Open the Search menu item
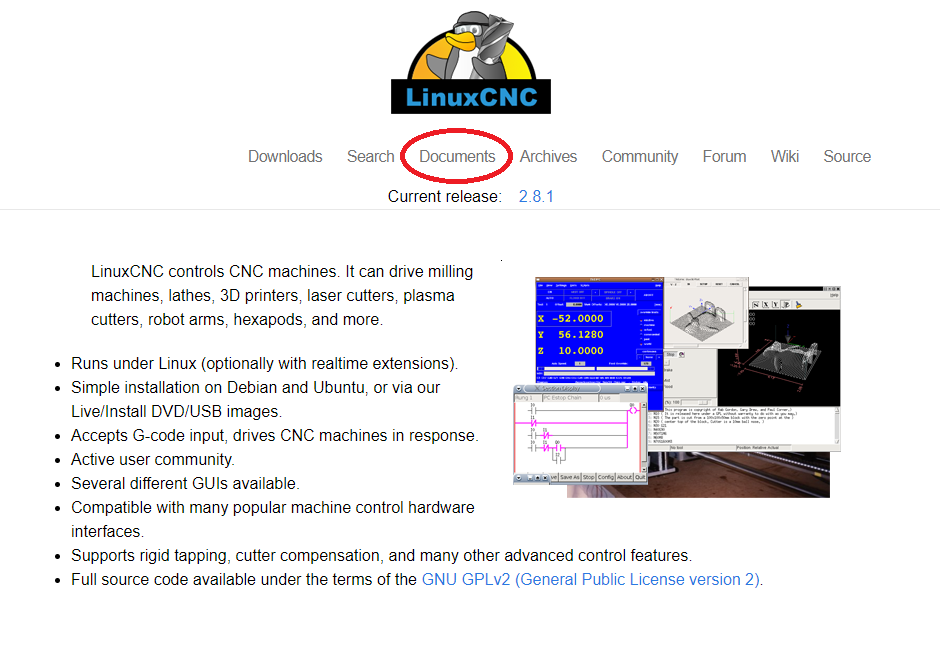 click(x=370, y=156)
